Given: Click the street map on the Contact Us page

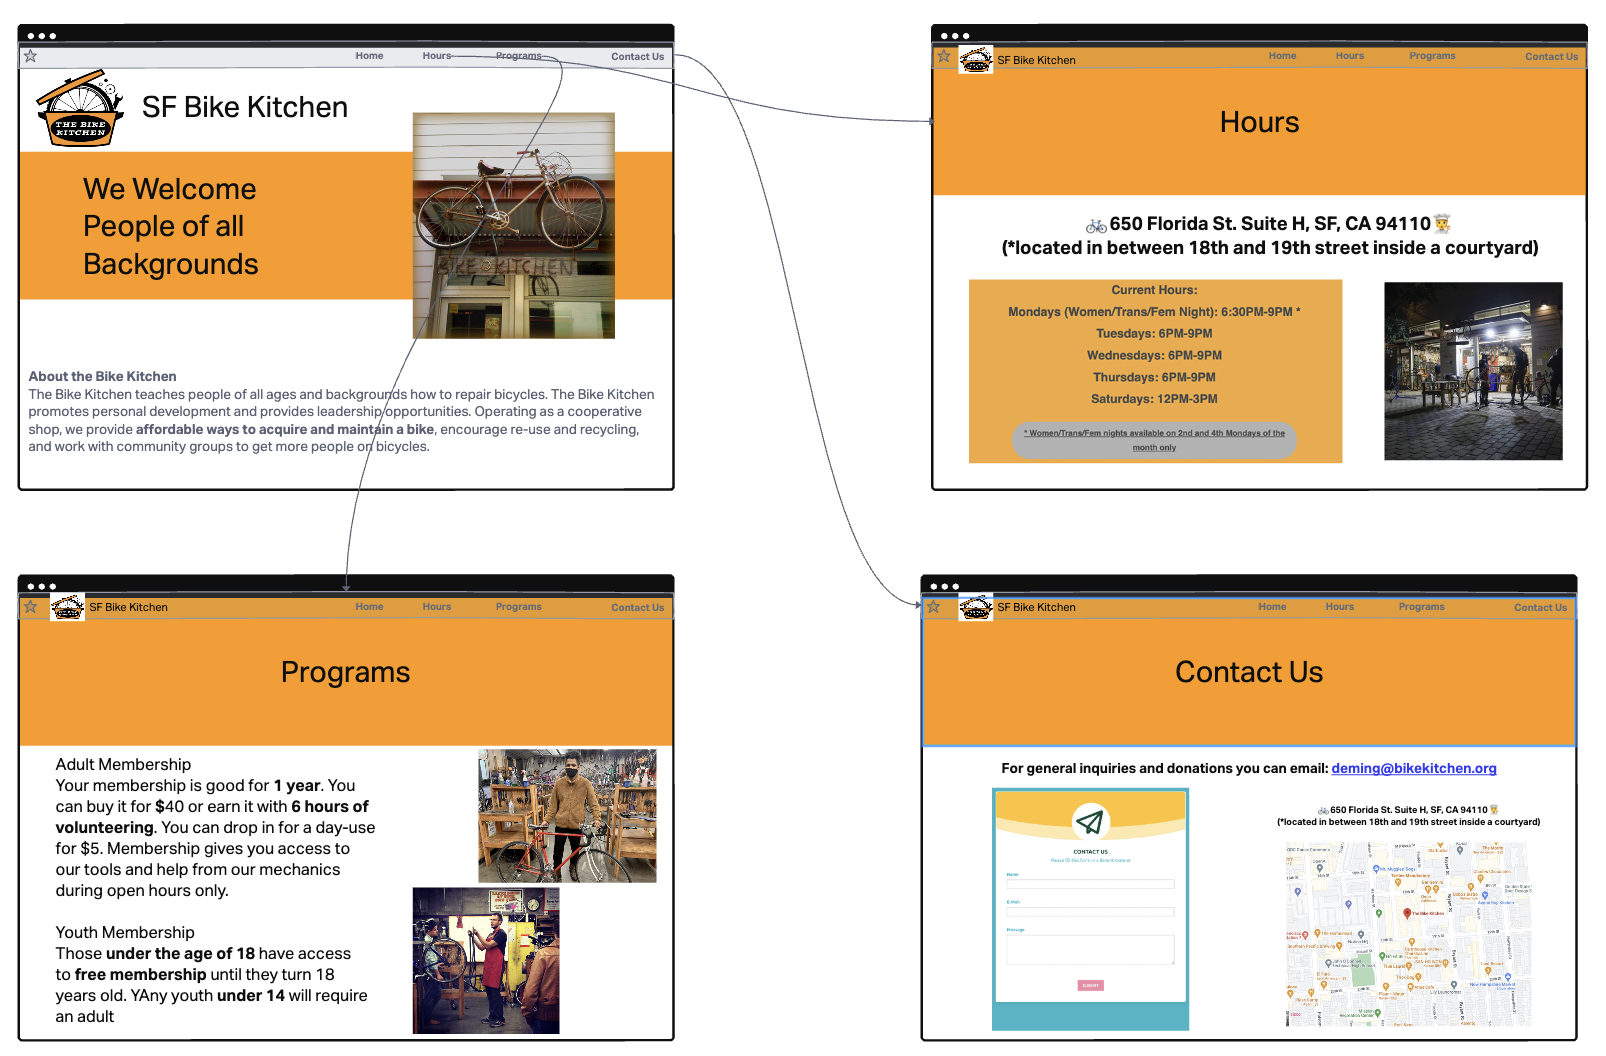Looking at the screenshot, I should 1407,934.
